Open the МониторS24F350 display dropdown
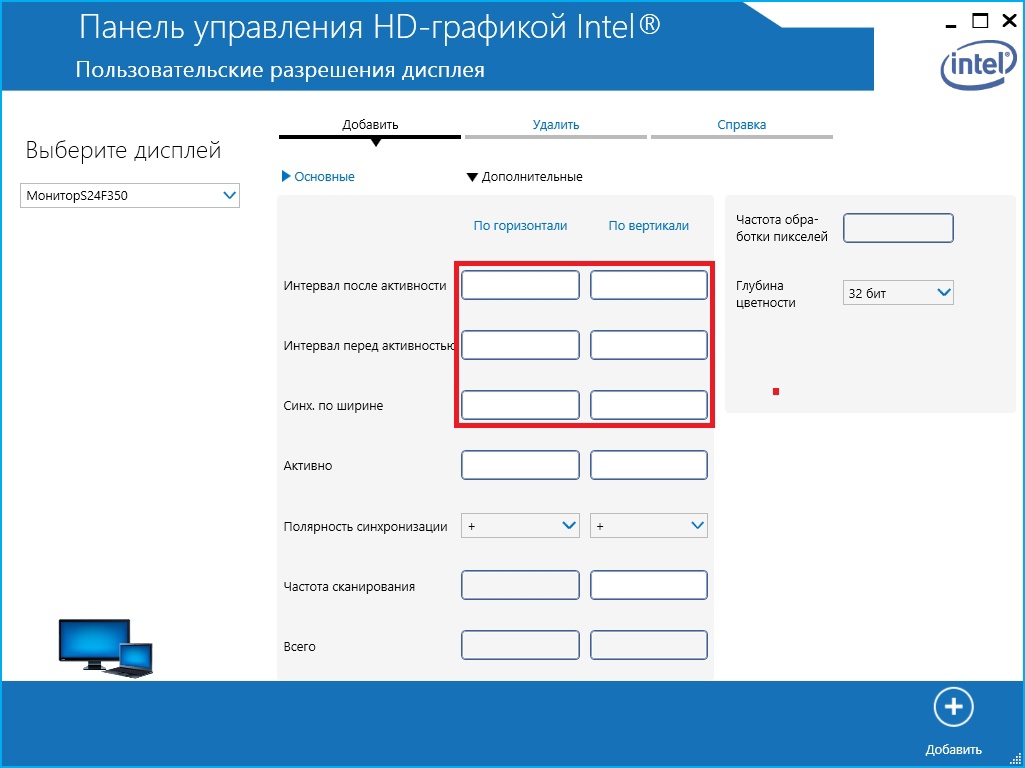 click(x=130, y=195)
